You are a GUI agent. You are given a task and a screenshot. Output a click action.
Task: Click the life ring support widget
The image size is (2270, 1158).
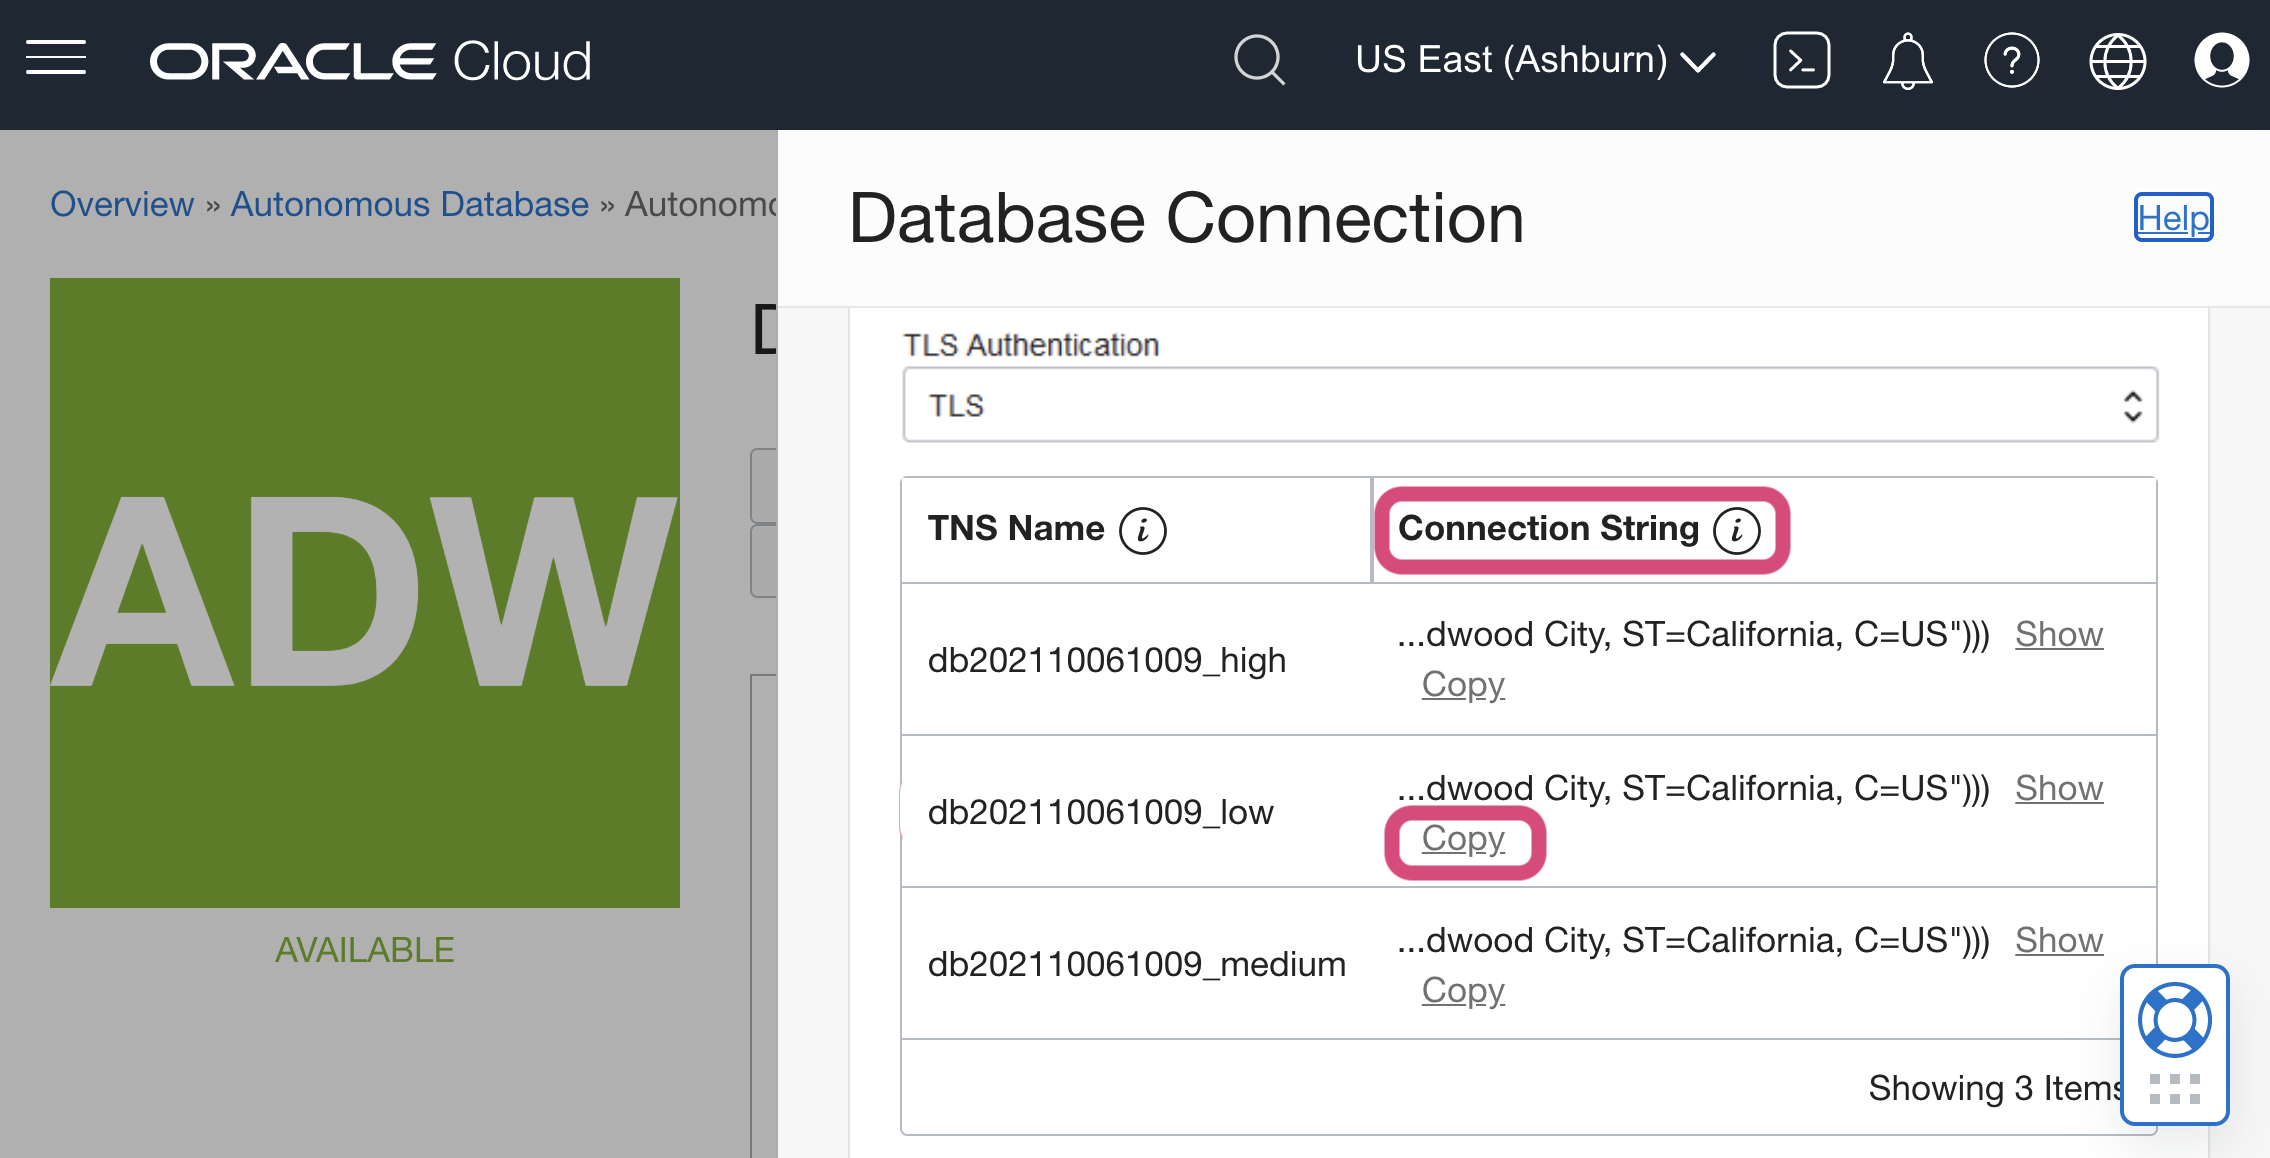tap(2174, 1020)
